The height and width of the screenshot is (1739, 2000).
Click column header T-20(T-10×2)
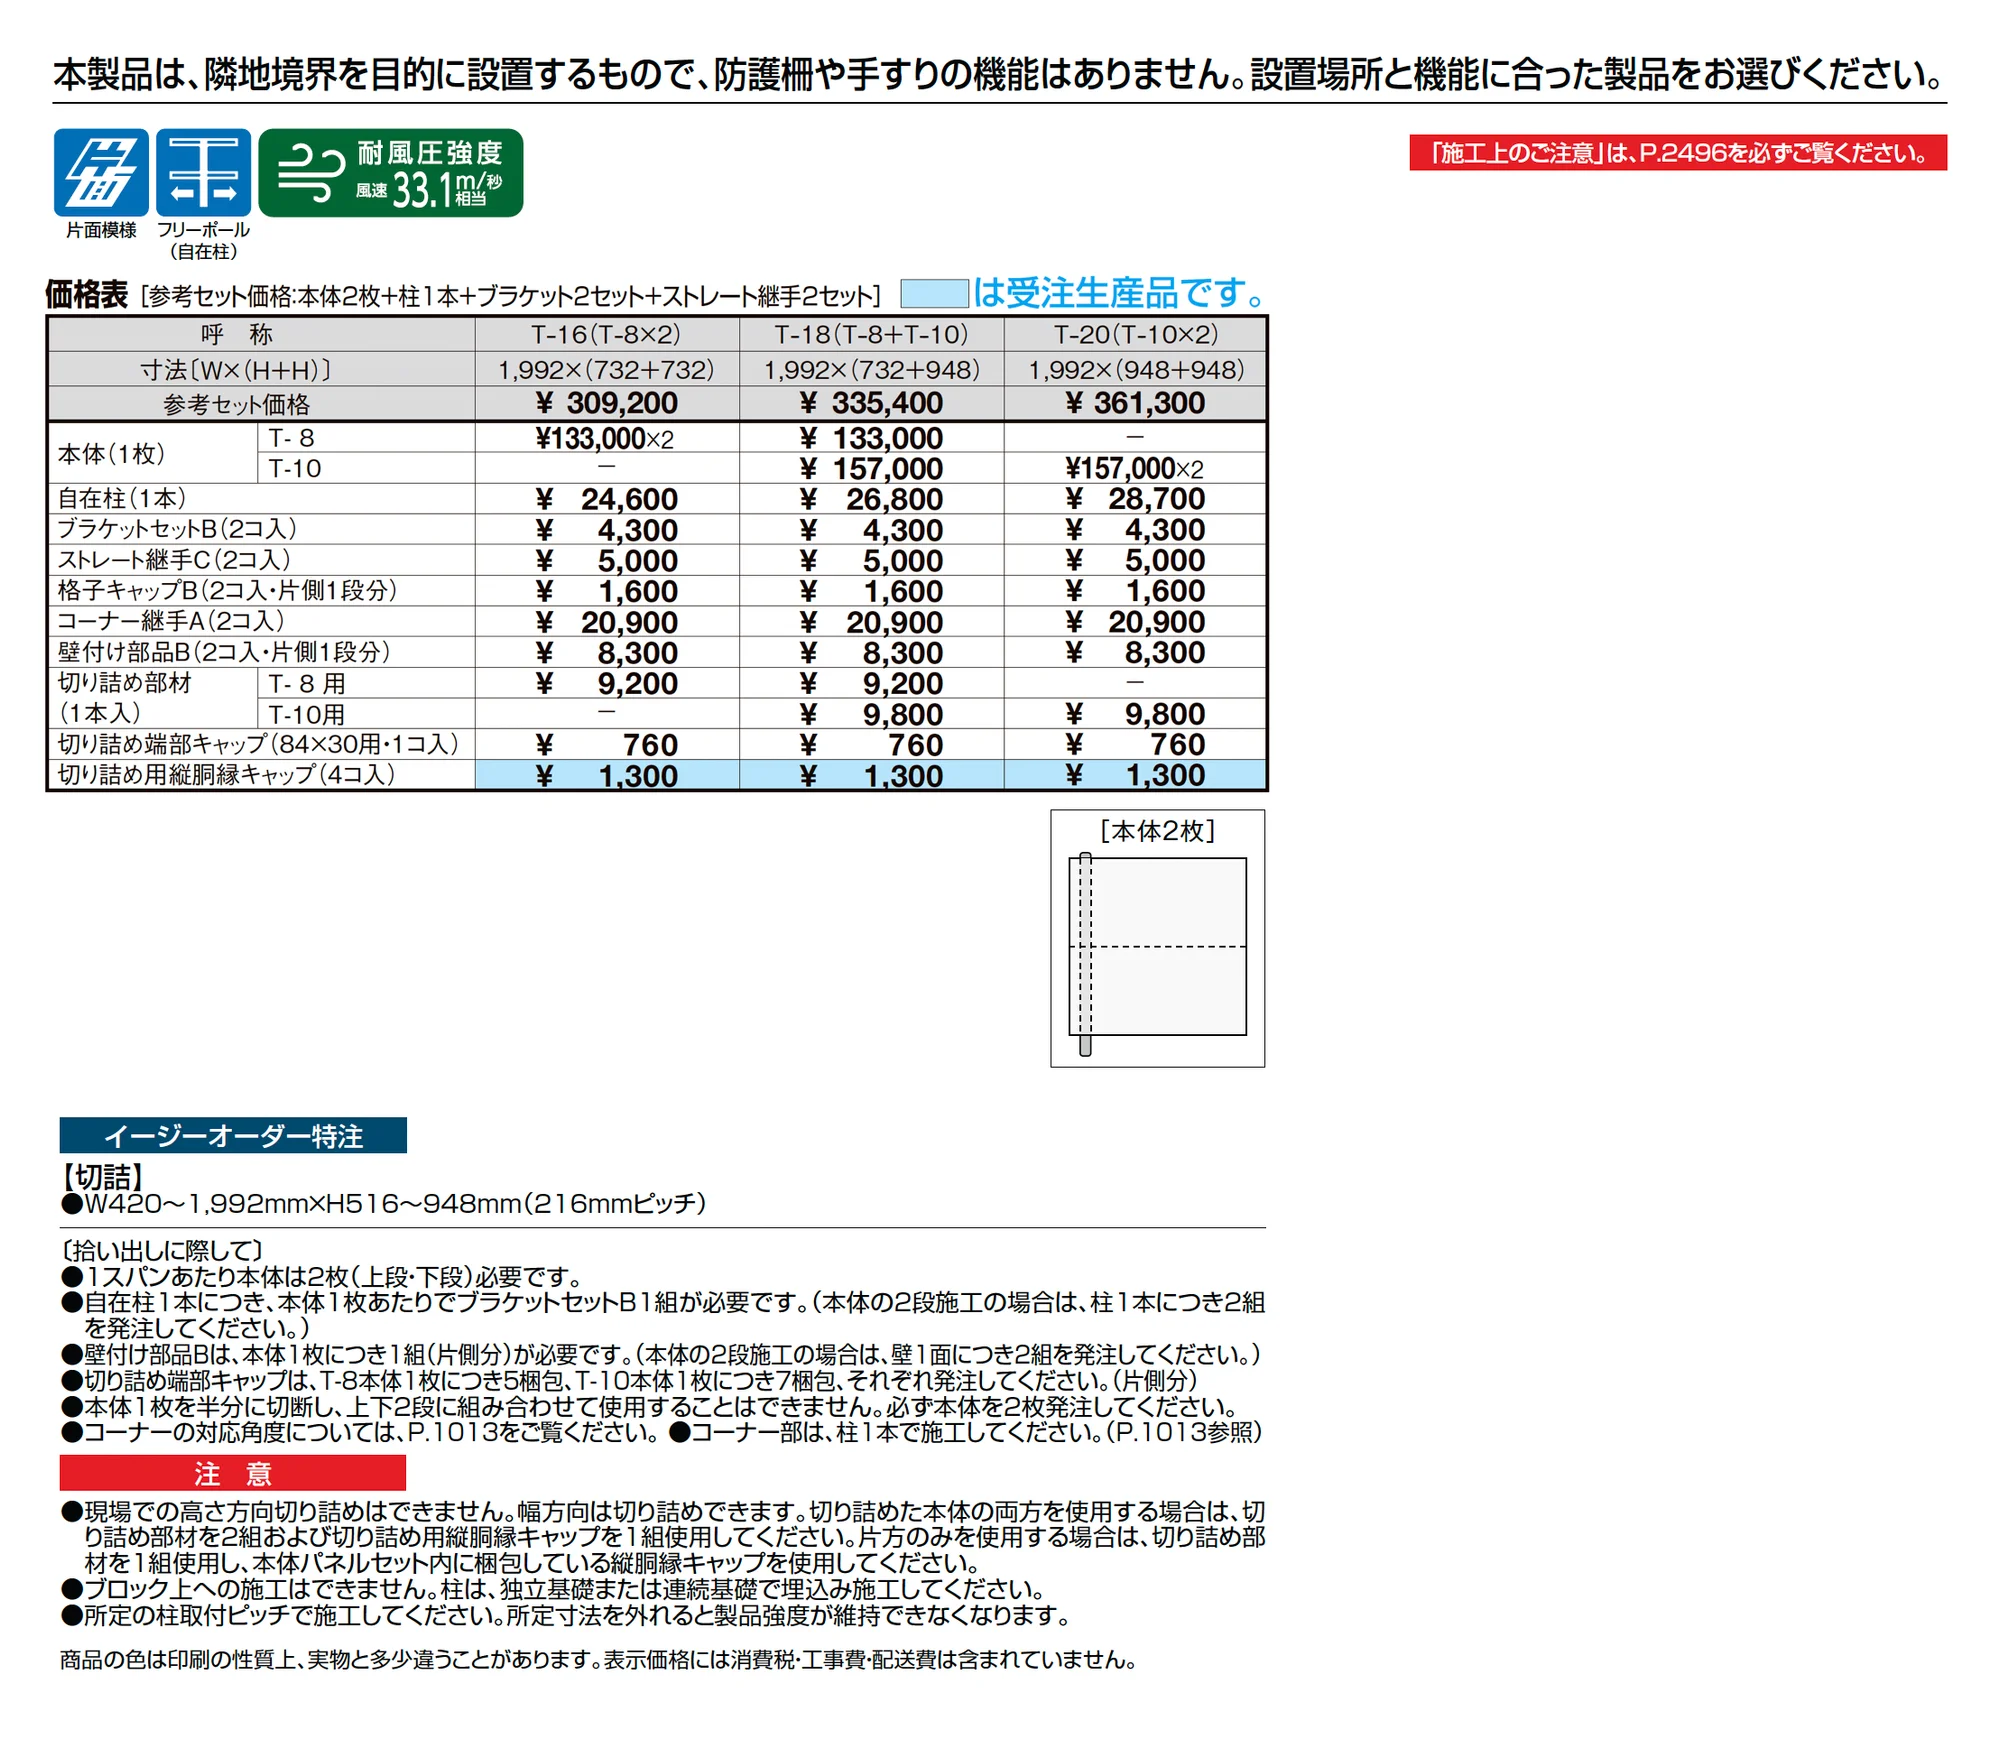pyautogui.click(x=1135, y=334)
